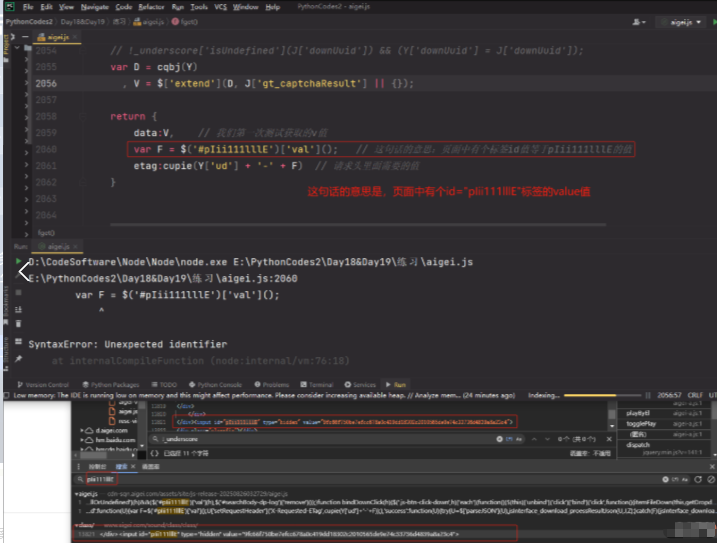Open the user account icon dropdown

pos(639,22)
